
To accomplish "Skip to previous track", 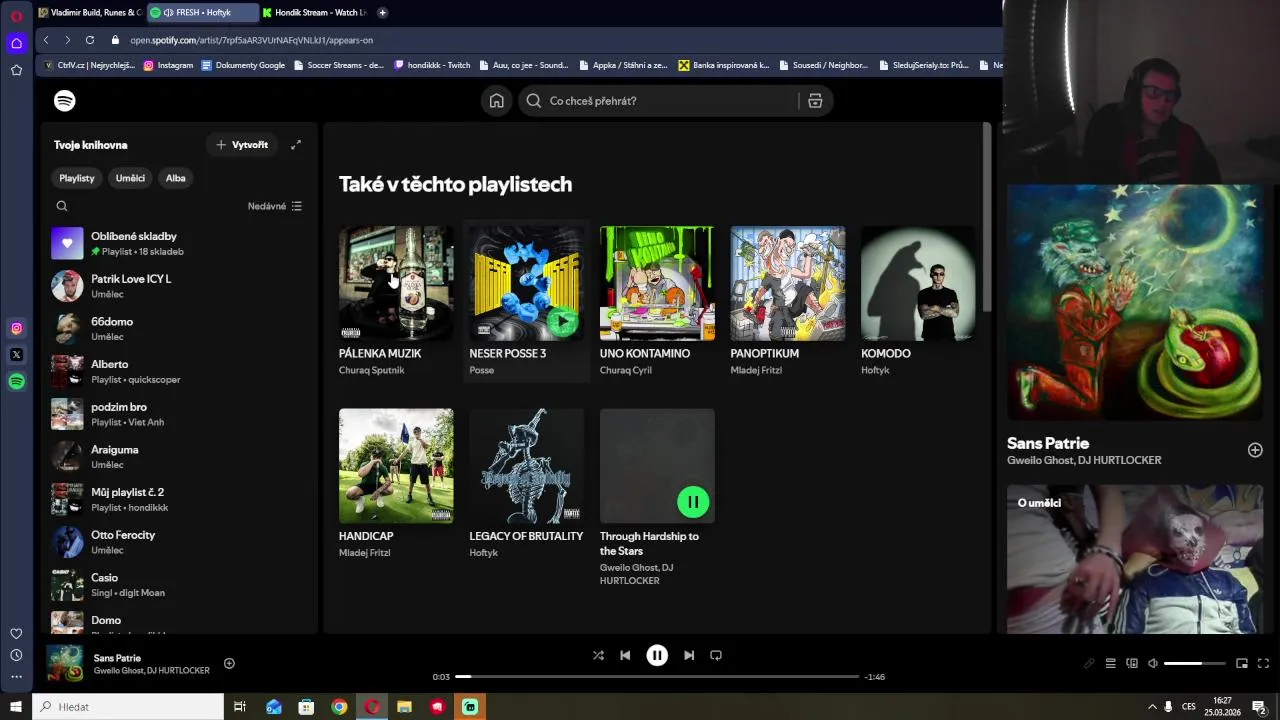I will click(x=625, y=655).
